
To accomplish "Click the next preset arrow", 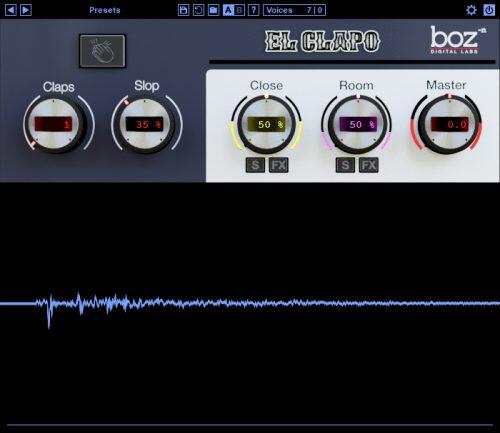I will [x=26, y=10].
